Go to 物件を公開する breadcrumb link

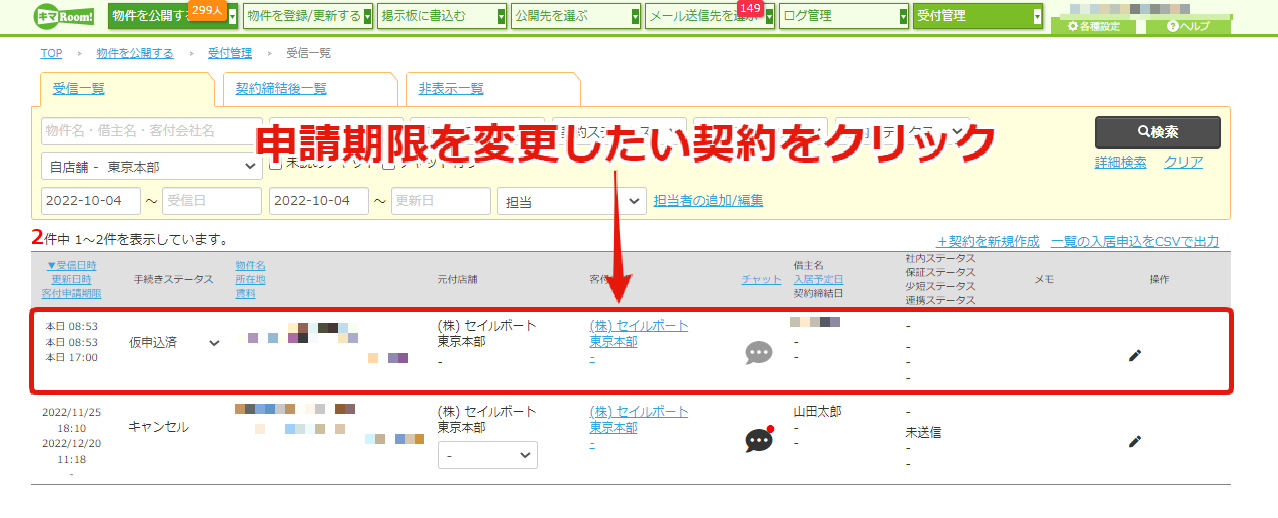134,53
